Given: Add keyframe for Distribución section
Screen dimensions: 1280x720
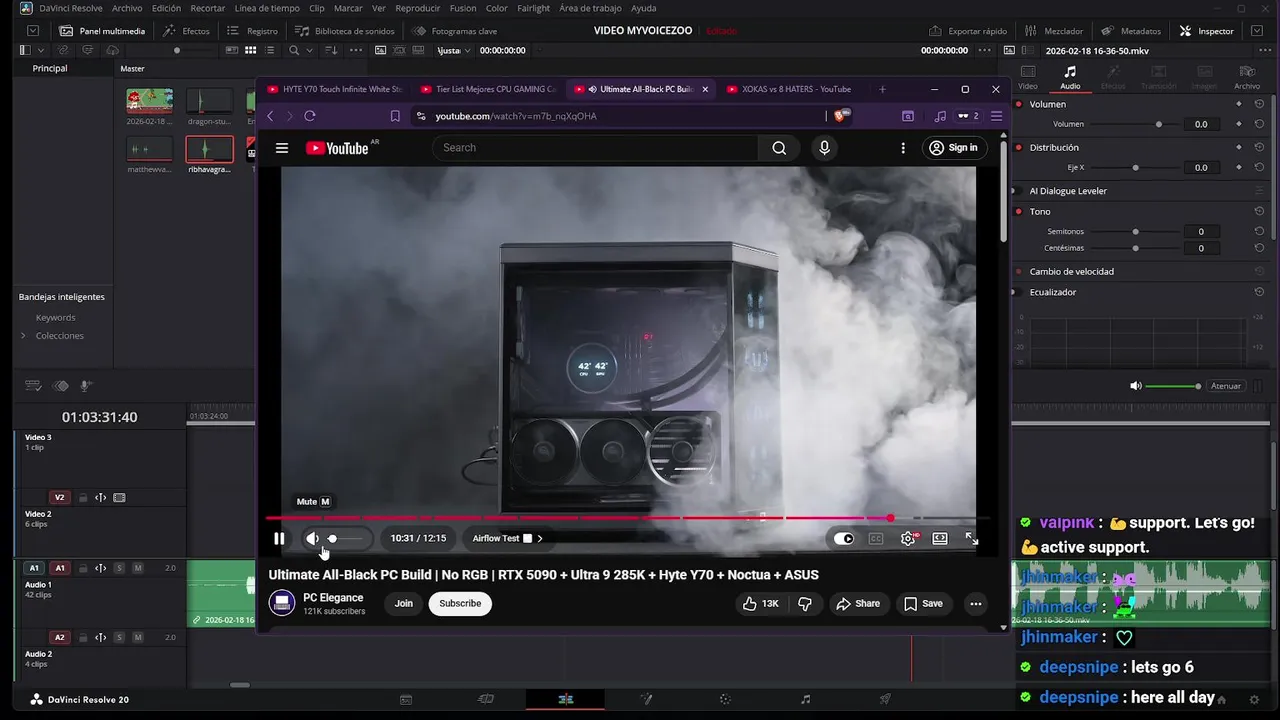Looking at the screenshot, I should [x=1238, y=147].
